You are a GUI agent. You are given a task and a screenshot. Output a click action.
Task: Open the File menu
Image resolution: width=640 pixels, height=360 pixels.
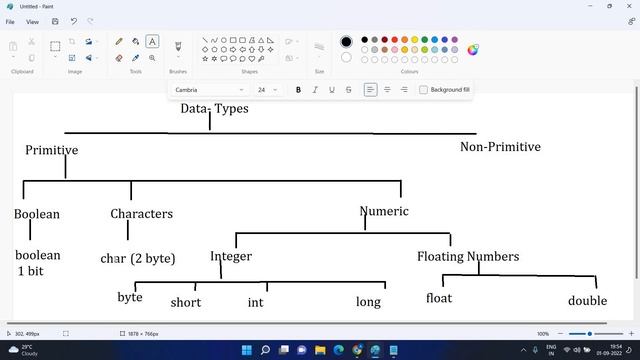click(10, 22)
